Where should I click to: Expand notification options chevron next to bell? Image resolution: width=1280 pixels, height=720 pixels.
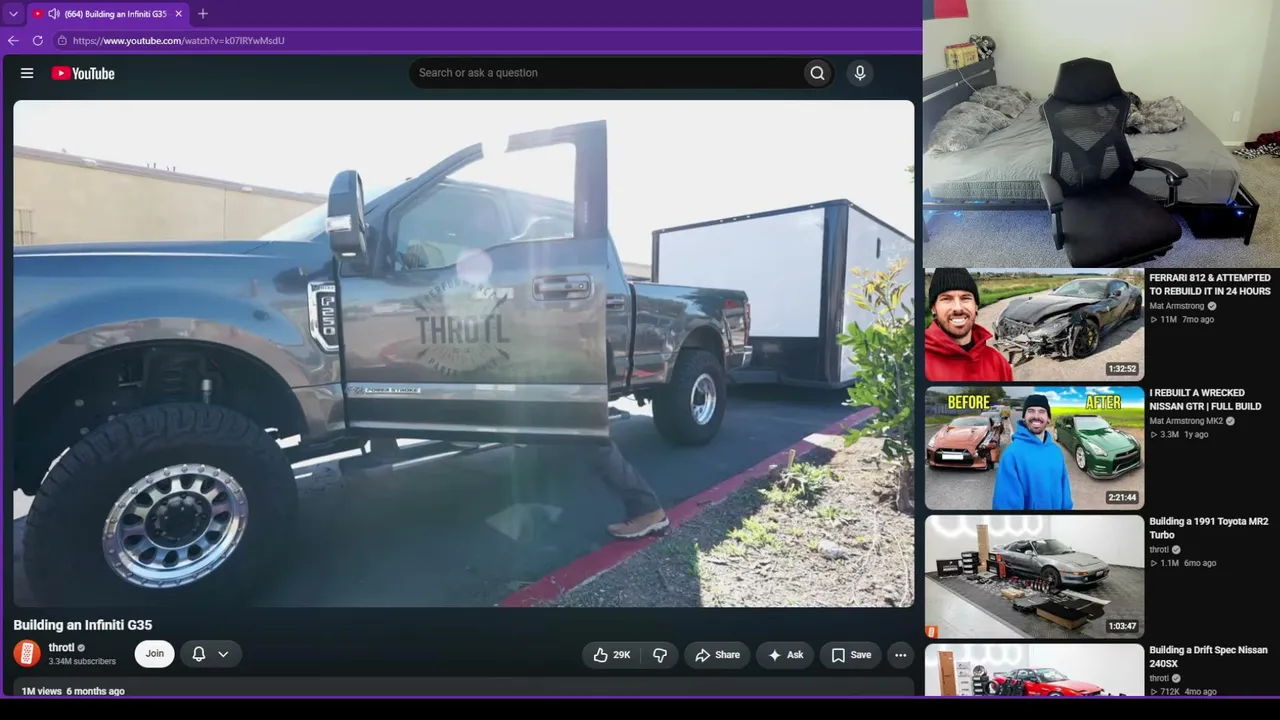click(223, 654)
